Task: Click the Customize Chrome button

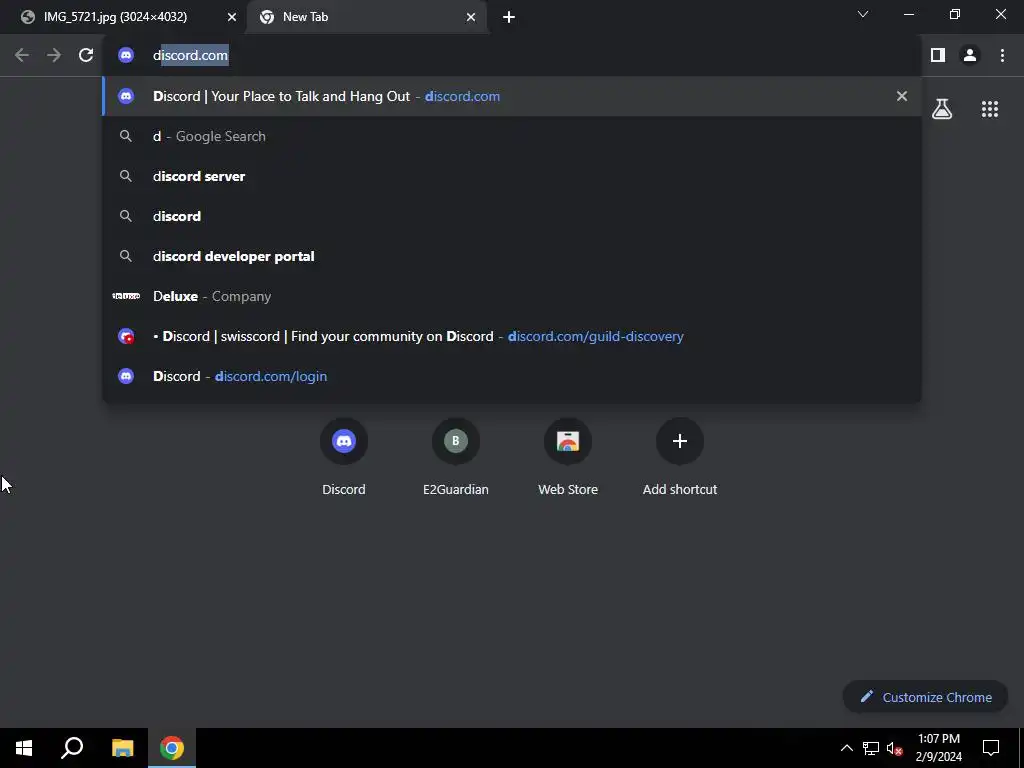Action: coord(926,697)
